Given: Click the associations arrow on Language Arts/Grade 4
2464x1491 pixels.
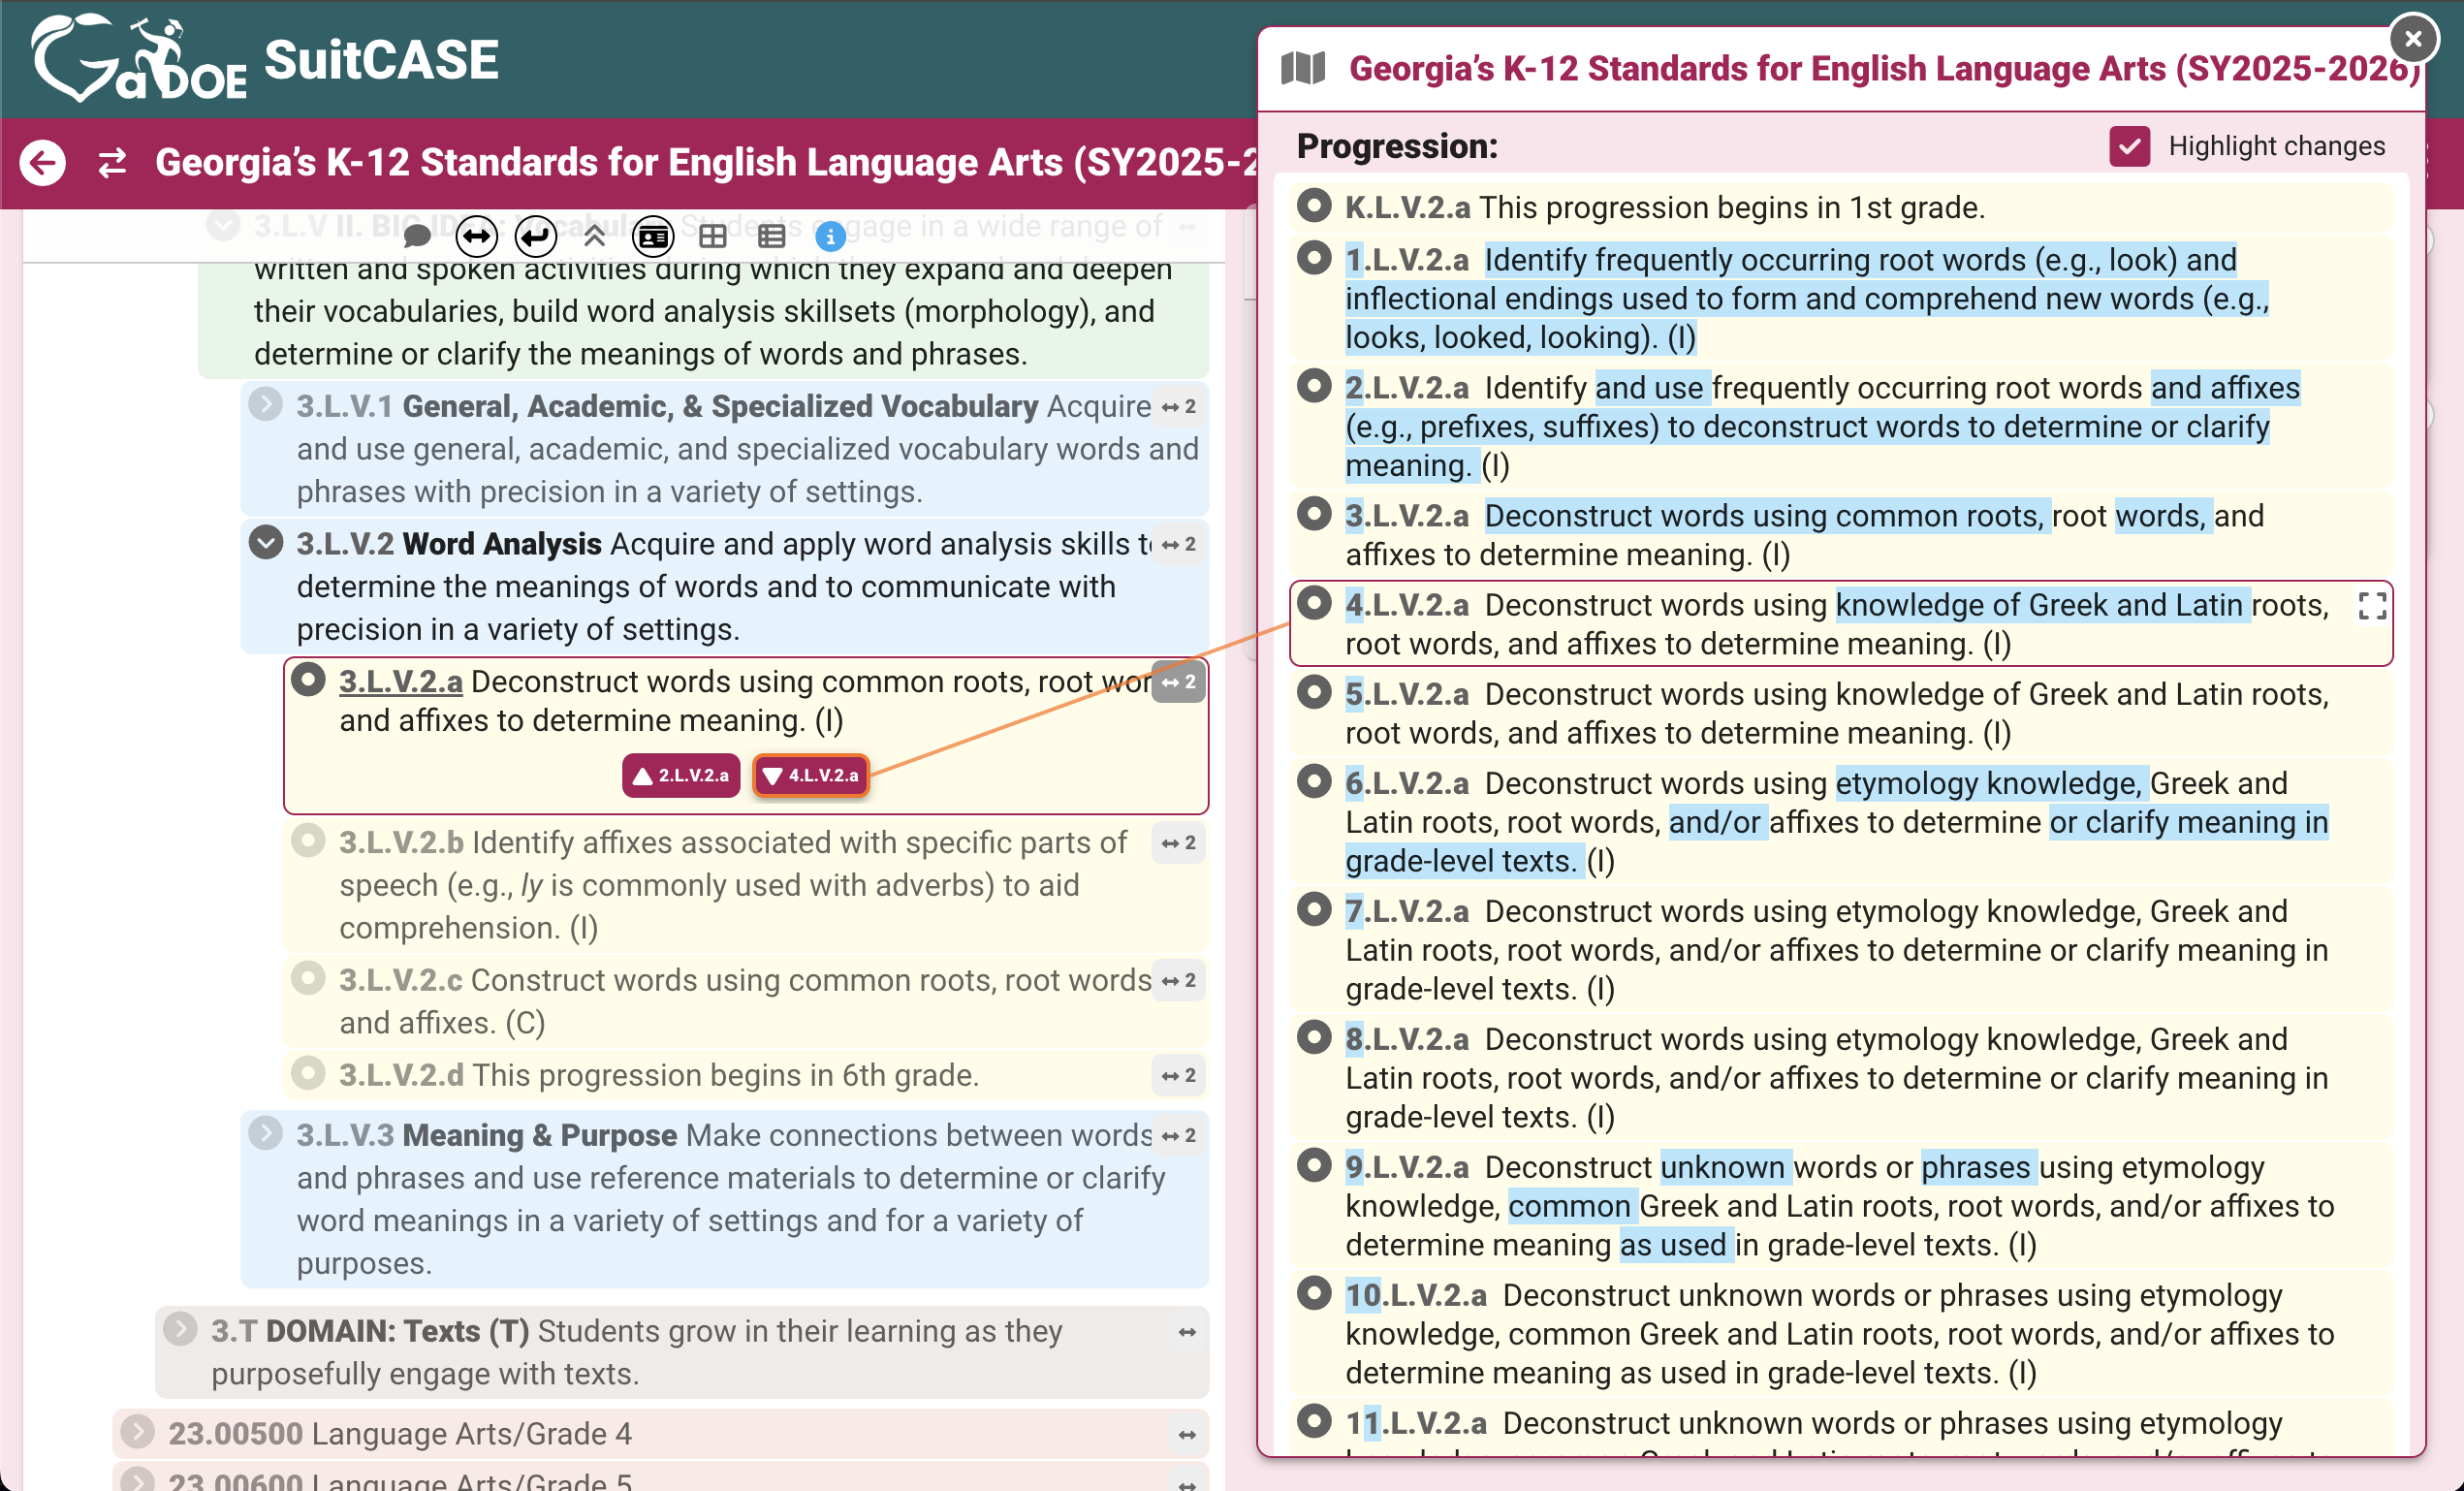Looking at the screenshot, I should tap(1187, 1435).
